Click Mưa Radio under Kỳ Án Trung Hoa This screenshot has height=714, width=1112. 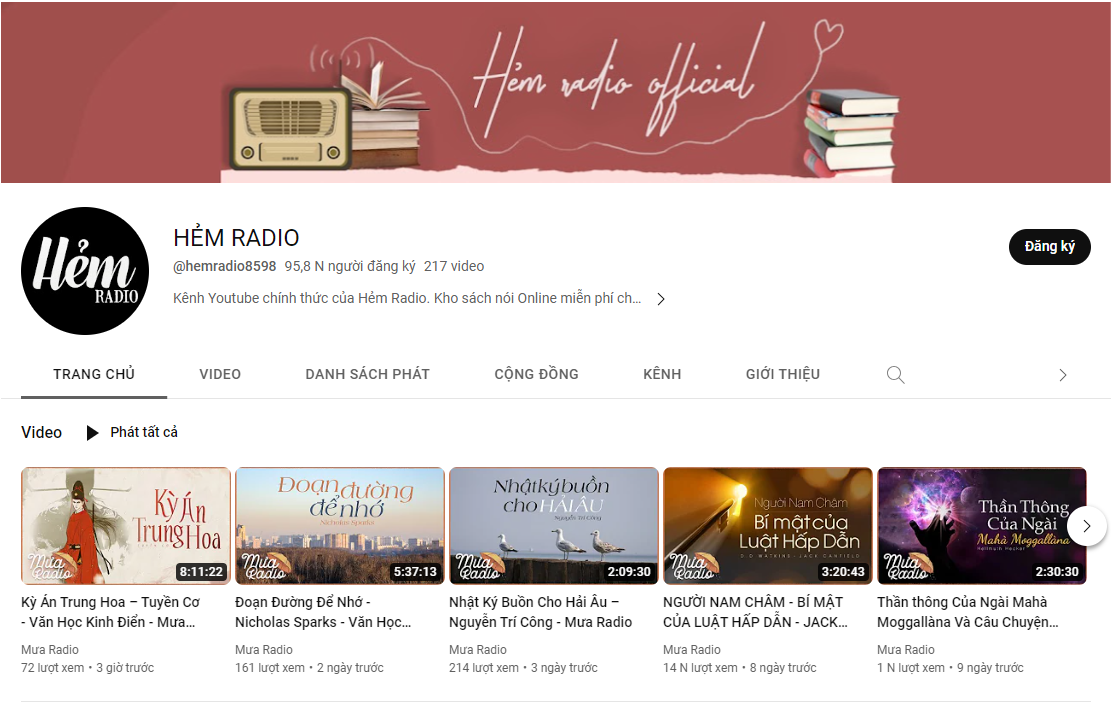pos(50,649)
